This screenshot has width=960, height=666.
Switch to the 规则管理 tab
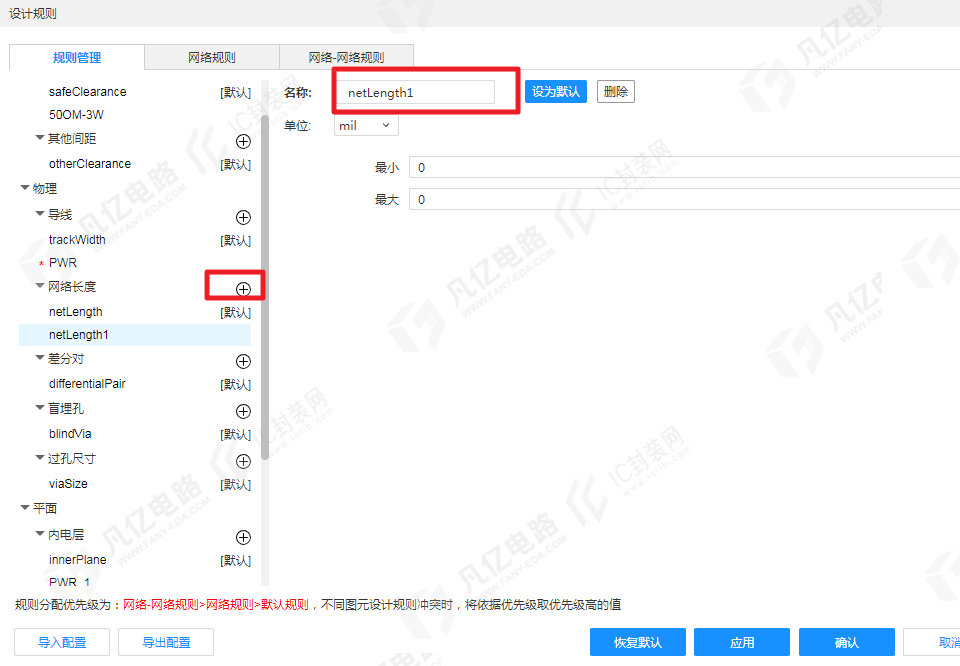click(77, 58)
